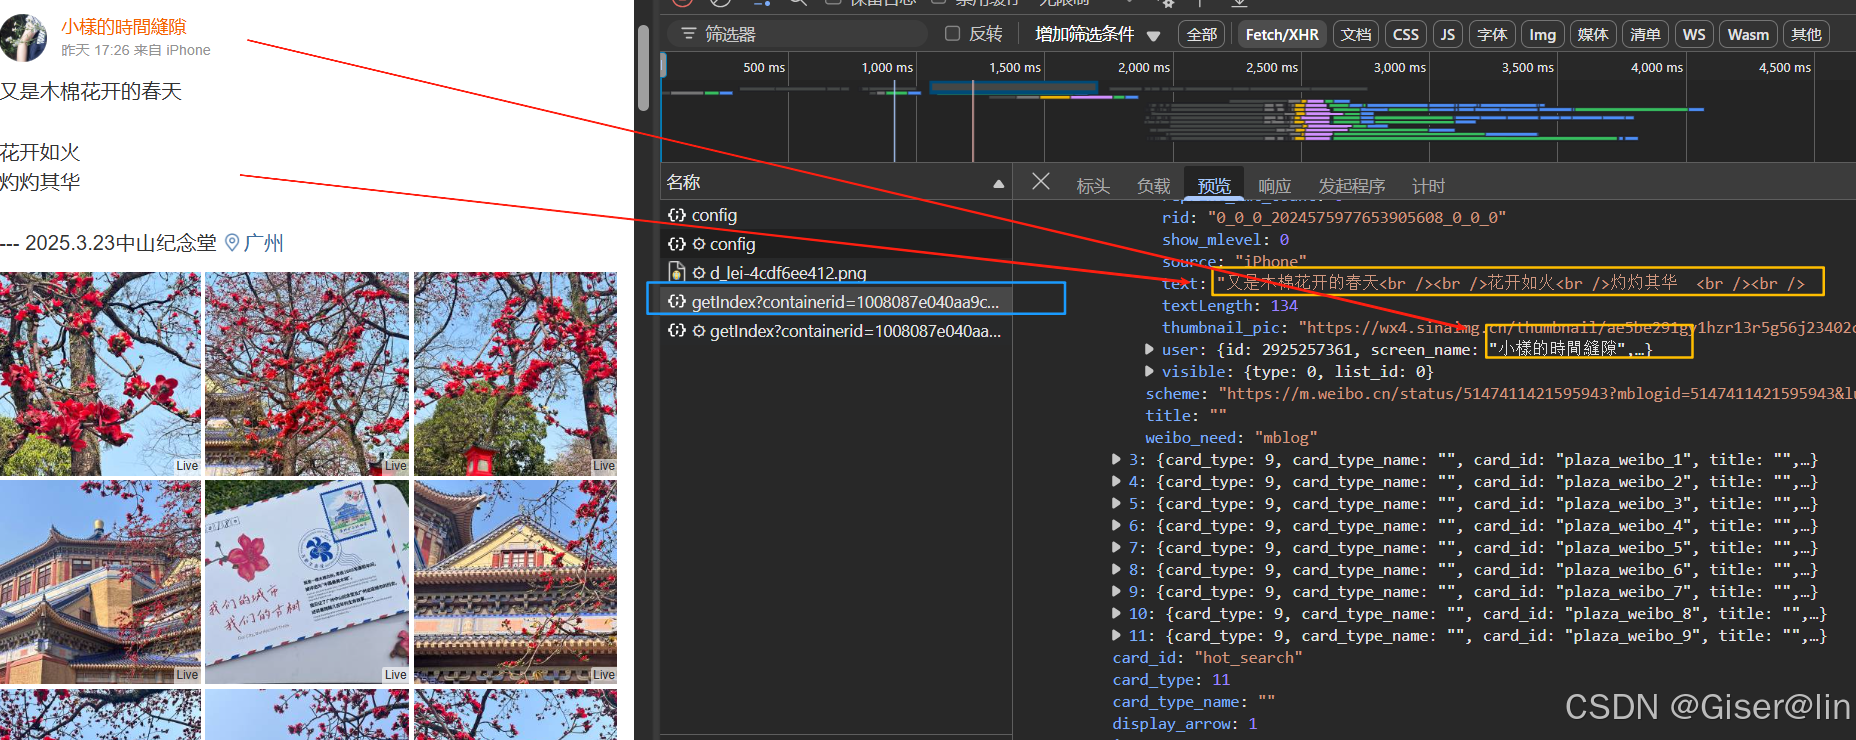Expand the user object in preview
This screenshot has width=1856, height=740.
point(1149,349)
